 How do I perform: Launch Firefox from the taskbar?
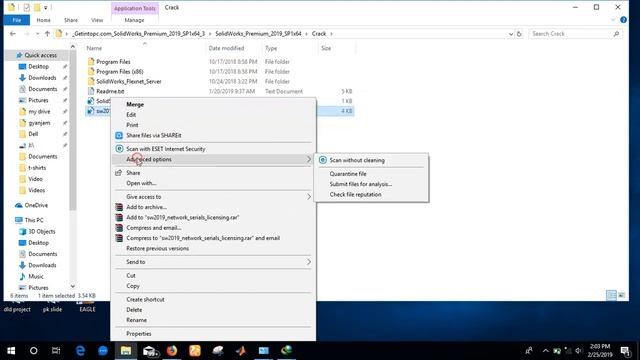(172, 351)
